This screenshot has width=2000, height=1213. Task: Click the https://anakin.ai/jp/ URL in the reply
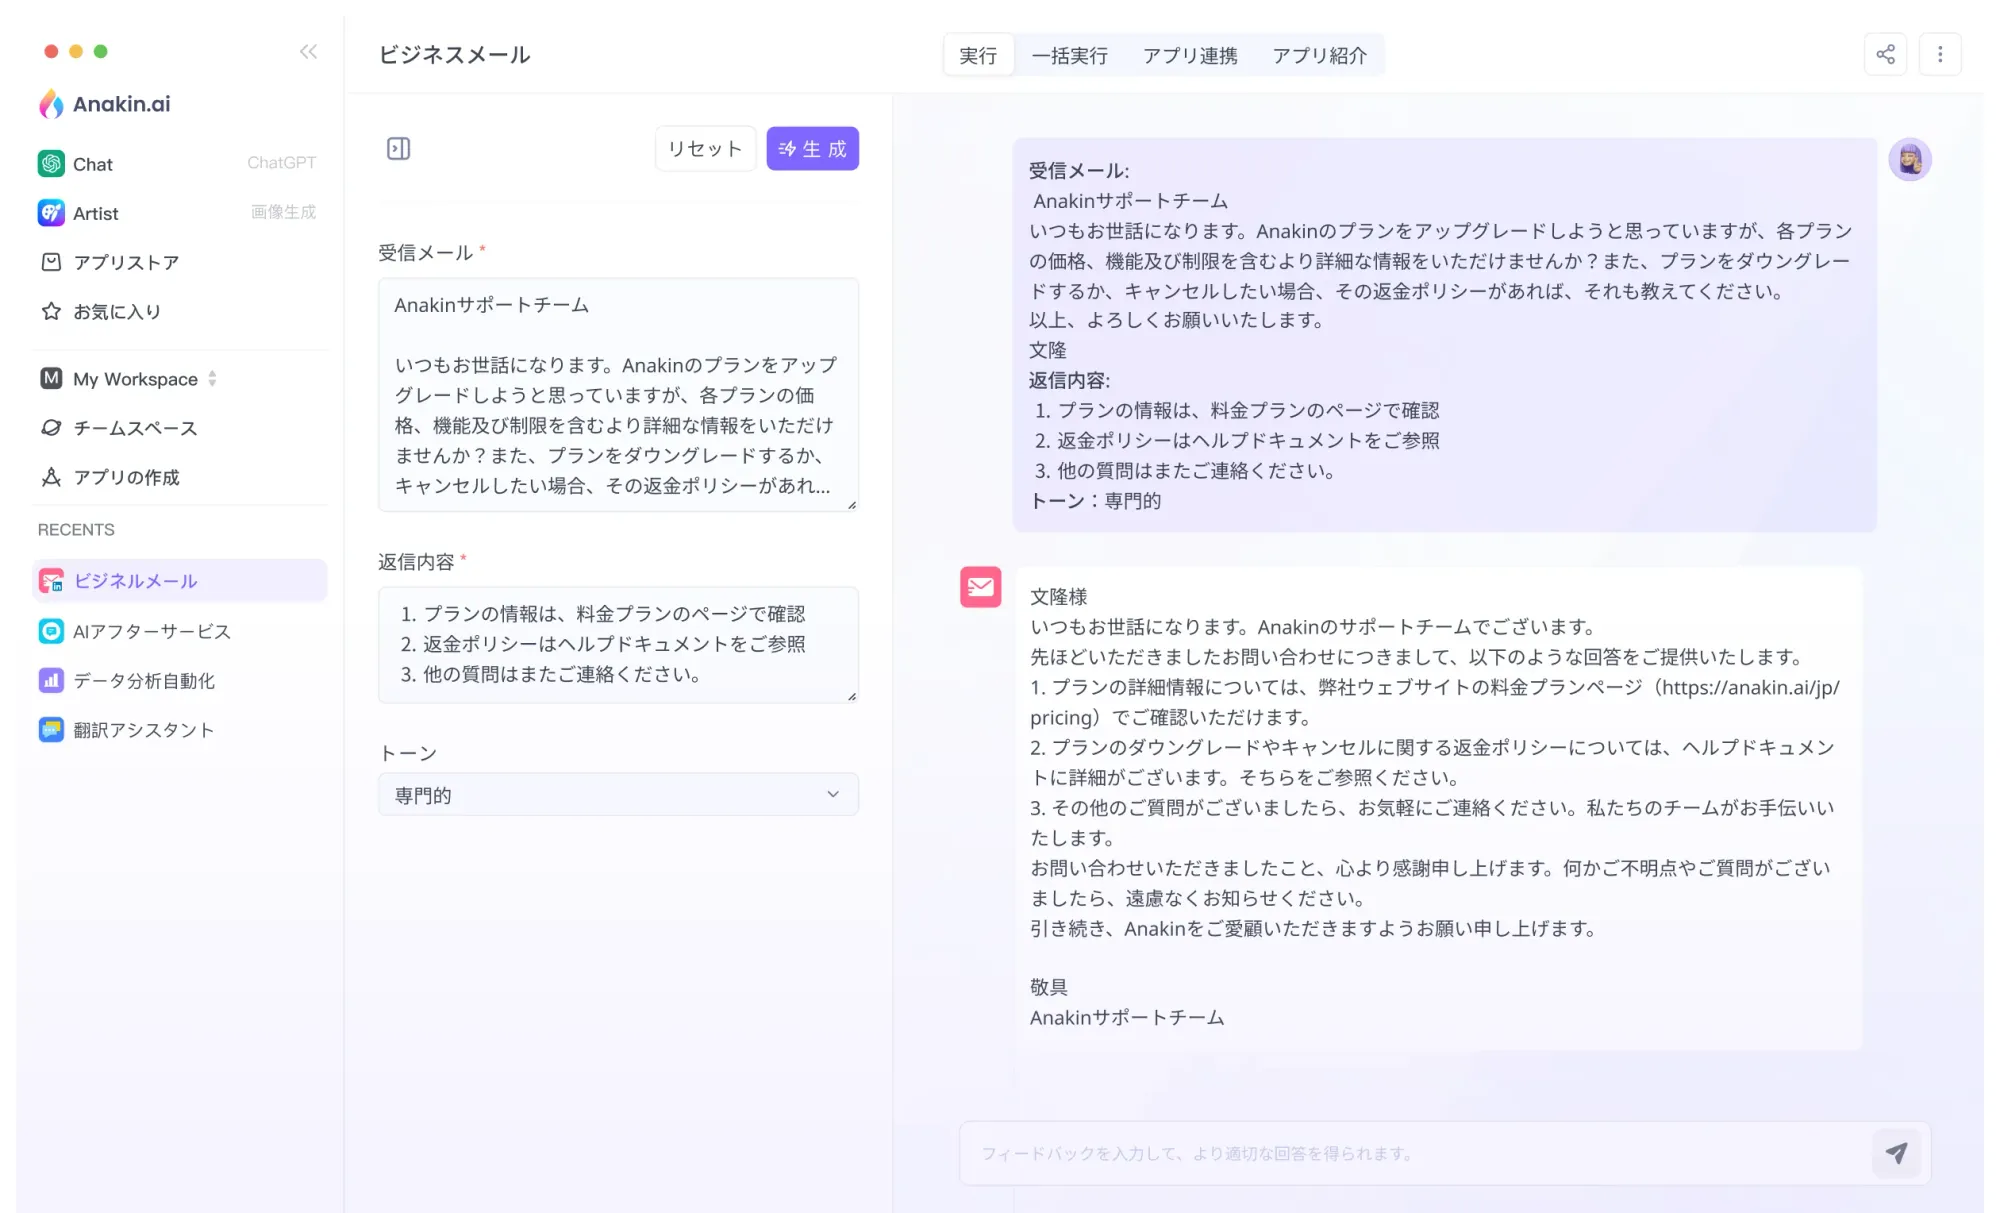point(1750,687)
